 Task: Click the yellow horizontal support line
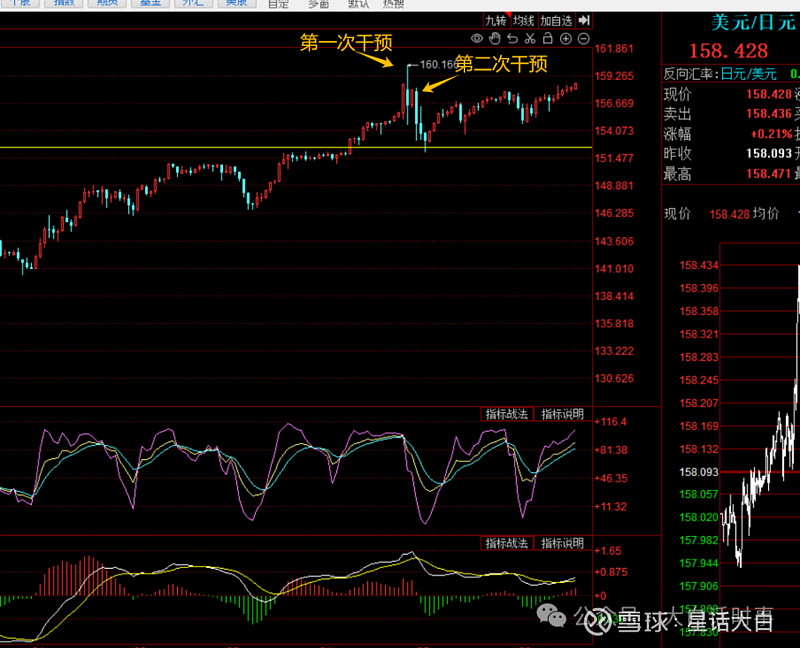(200, 147)
